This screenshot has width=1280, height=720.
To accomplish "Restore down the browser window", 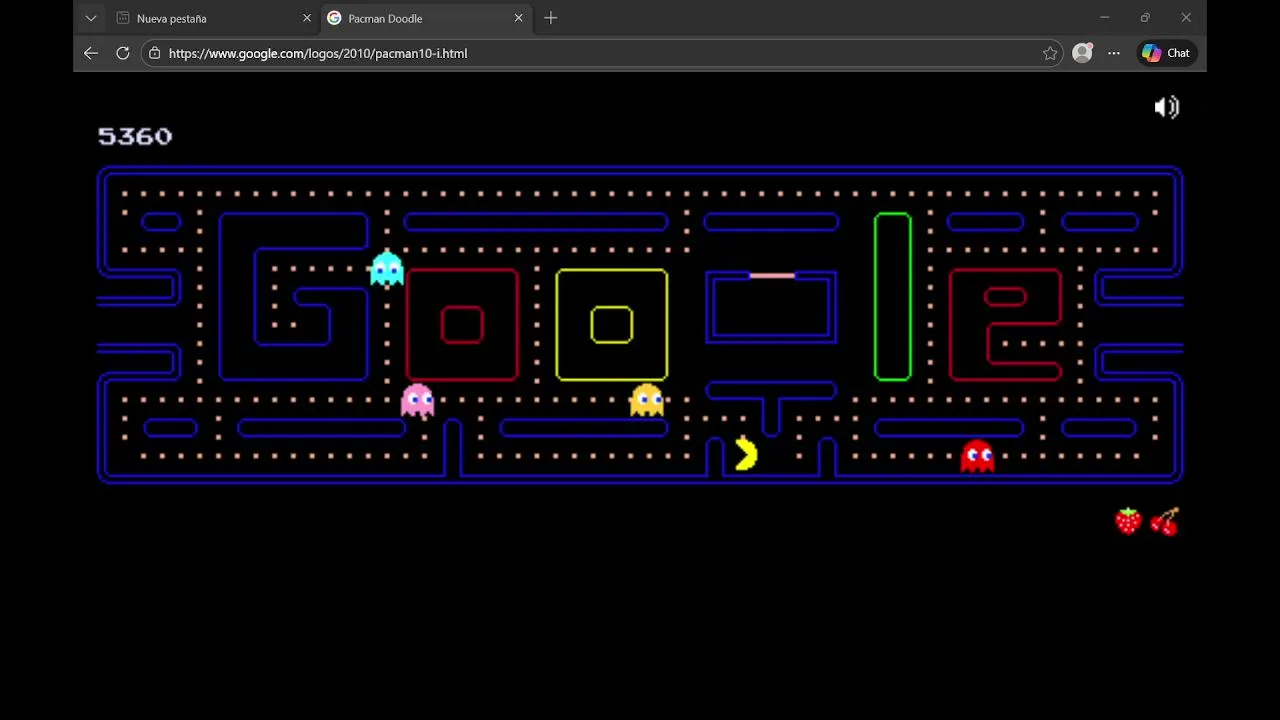I will [x=1145, y=18].
